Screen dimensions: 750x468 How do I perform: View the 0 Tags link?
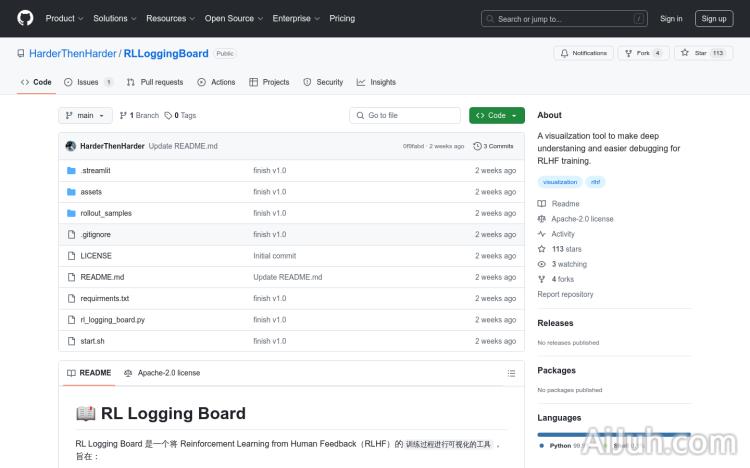pos(180,115)
